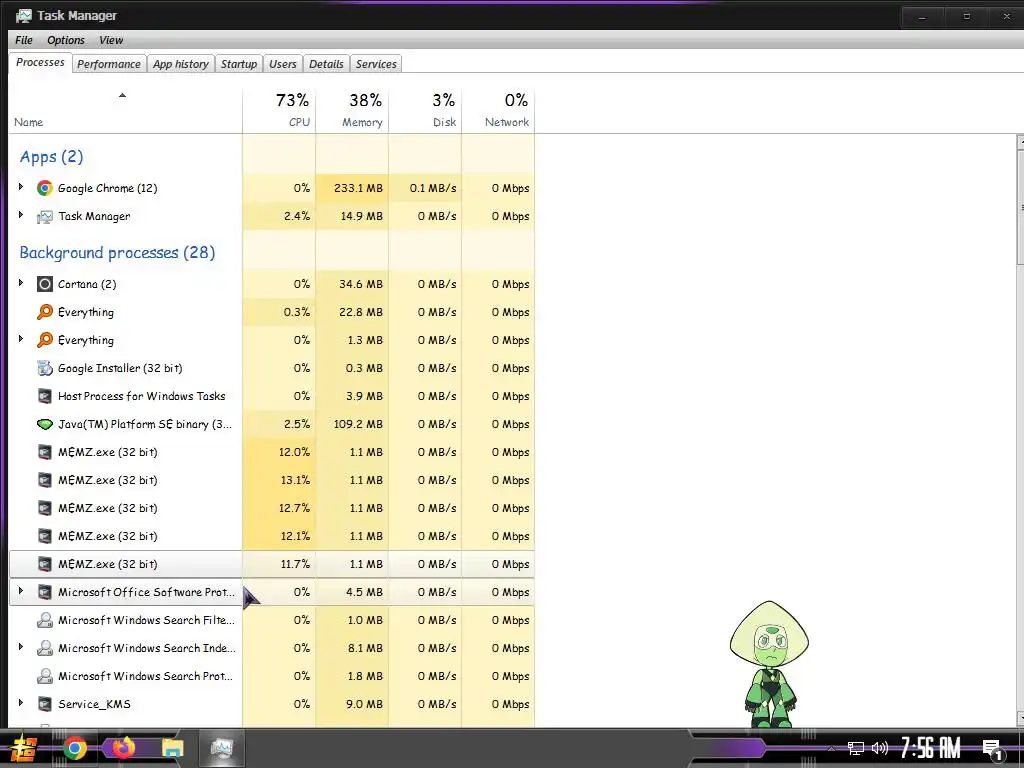Image resolution: width=1024 pixels, height=768 pixels.
Task: Click the Task Manager process row icon
Action: pyautogui.click(x=44, y=216)
